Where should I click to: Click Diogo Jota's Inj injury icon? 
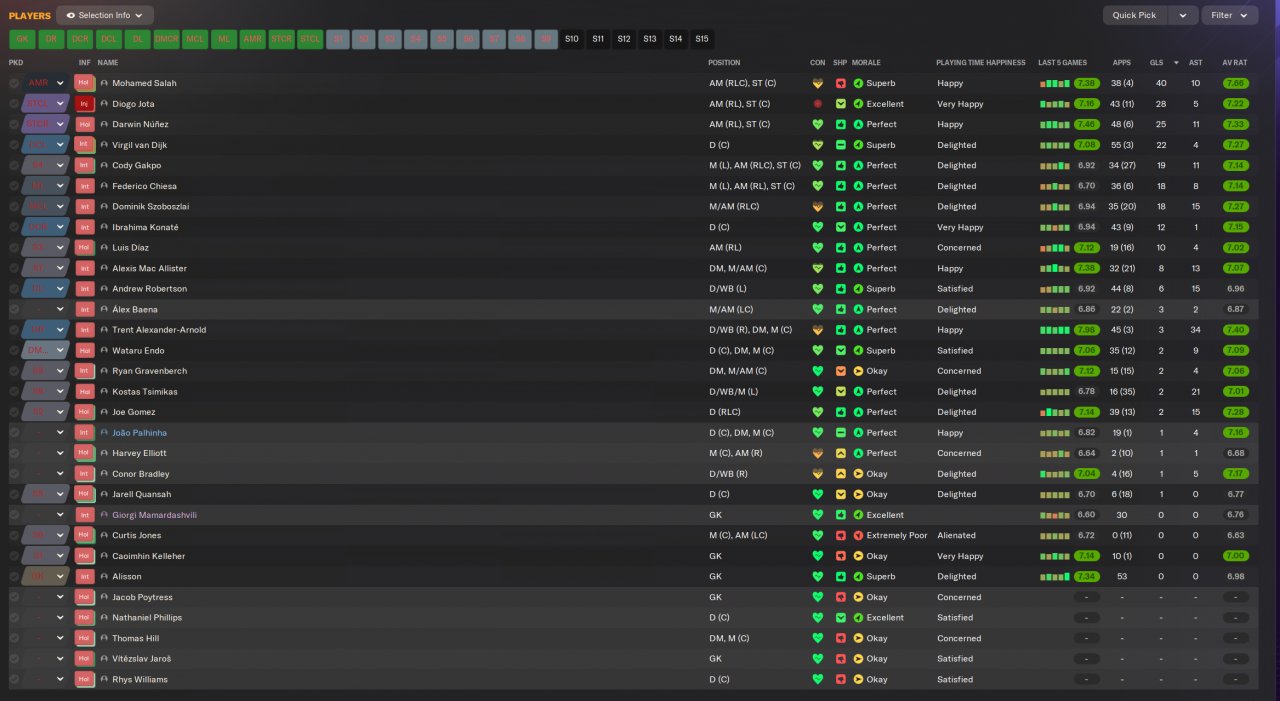point(84,104)
